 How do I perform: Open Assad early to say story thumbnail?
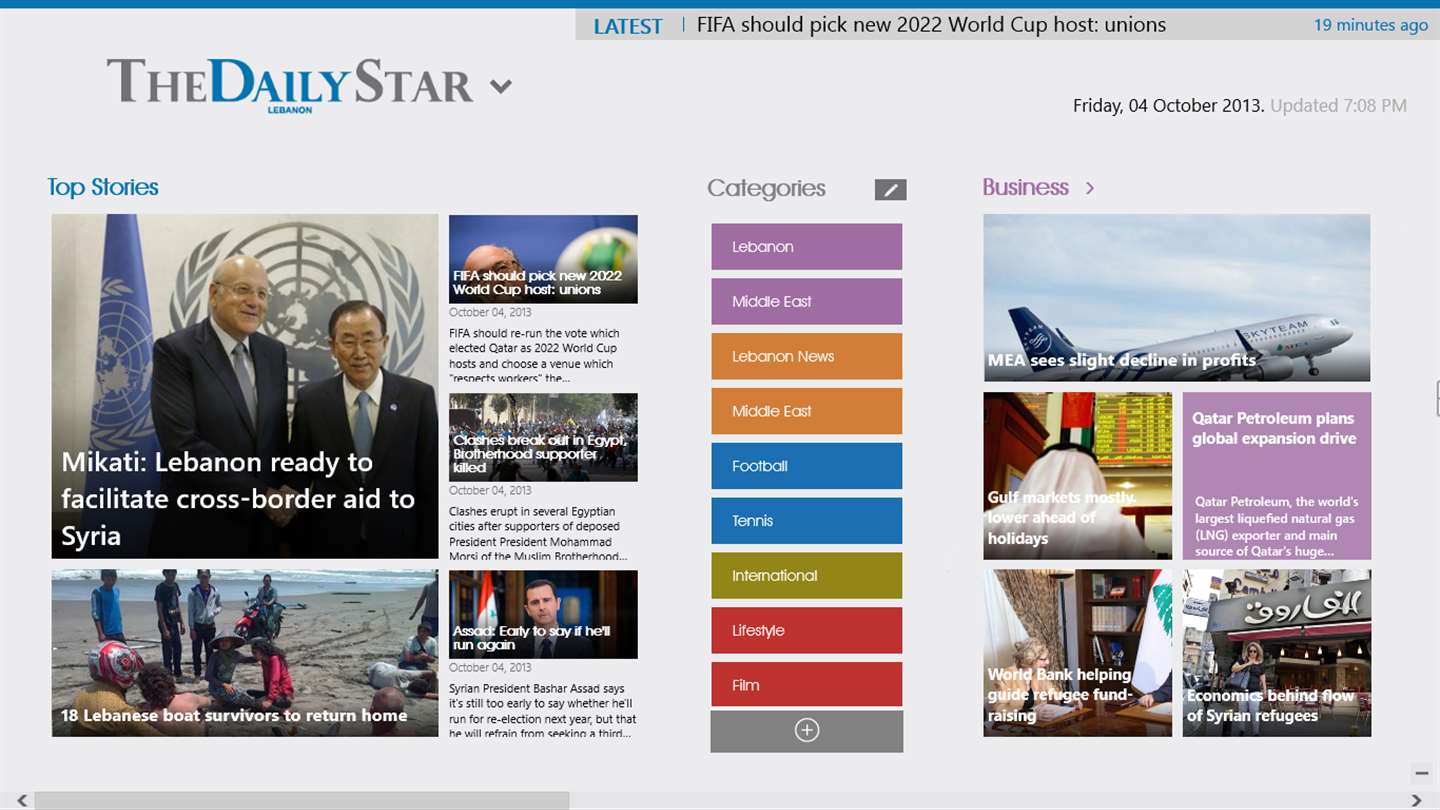pyautogui.click(x=543, y=614)
